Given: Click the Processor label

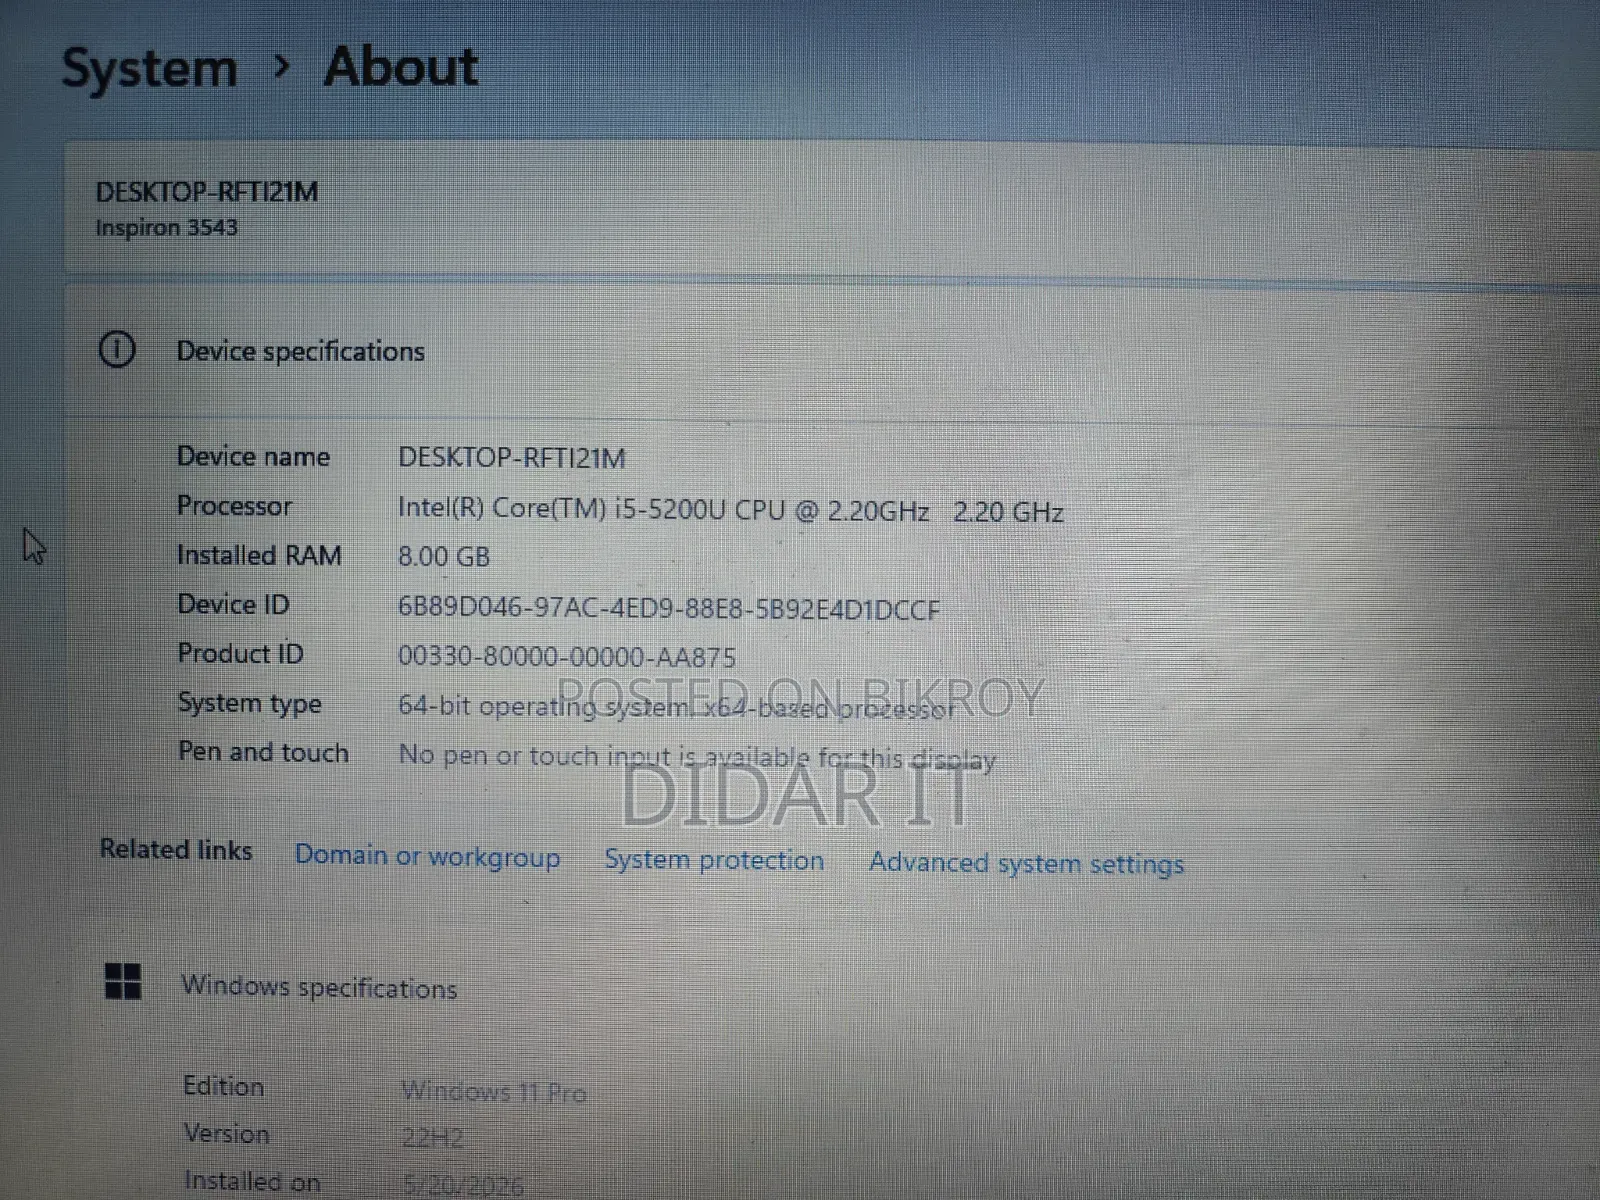Looking at the screenshot, I should click(234, 506).
